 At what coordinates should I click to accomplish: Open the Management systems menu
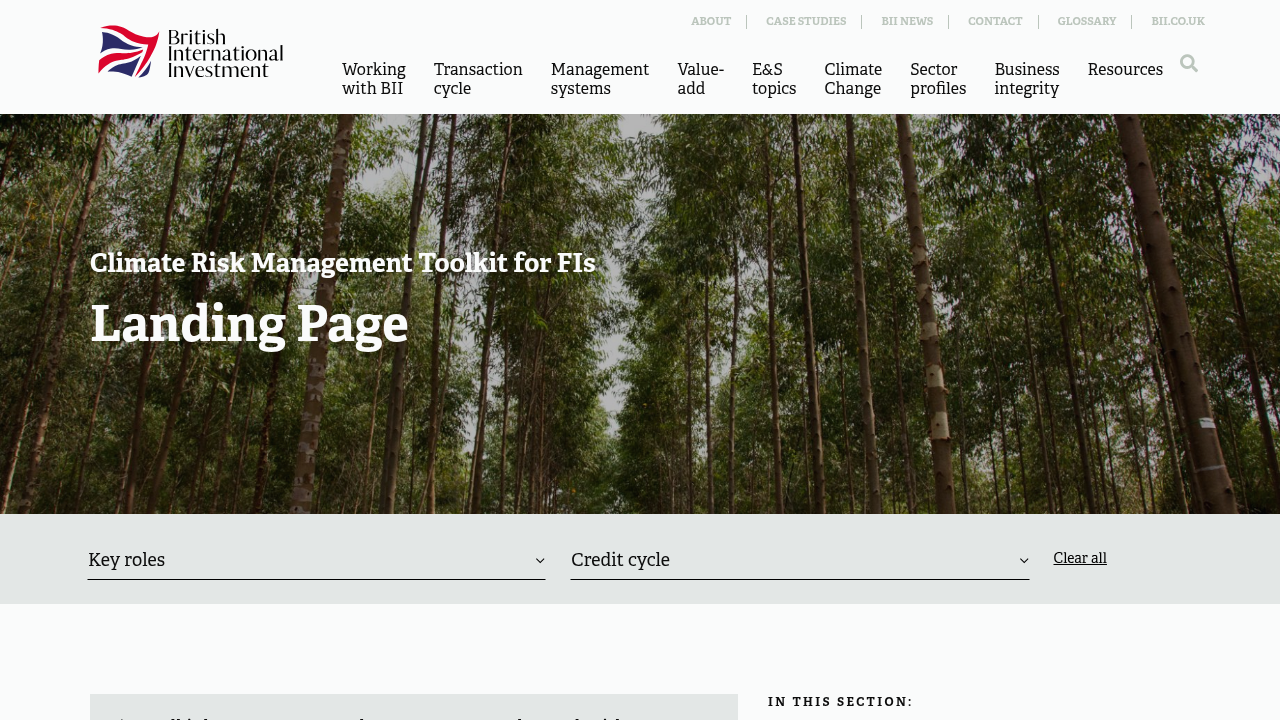click(x=600, y=79)
